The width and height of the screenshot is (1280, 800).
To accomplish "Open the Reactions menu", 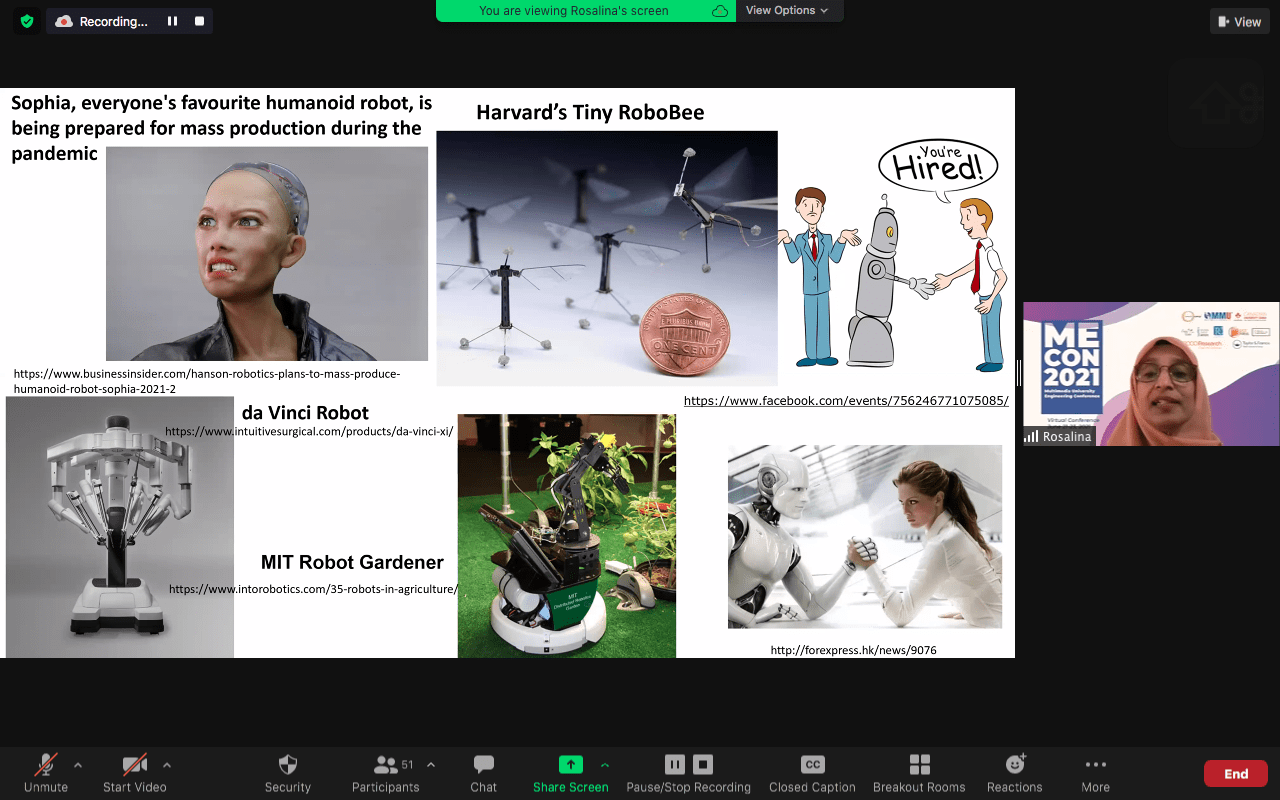I will (x=1015, y=773).
